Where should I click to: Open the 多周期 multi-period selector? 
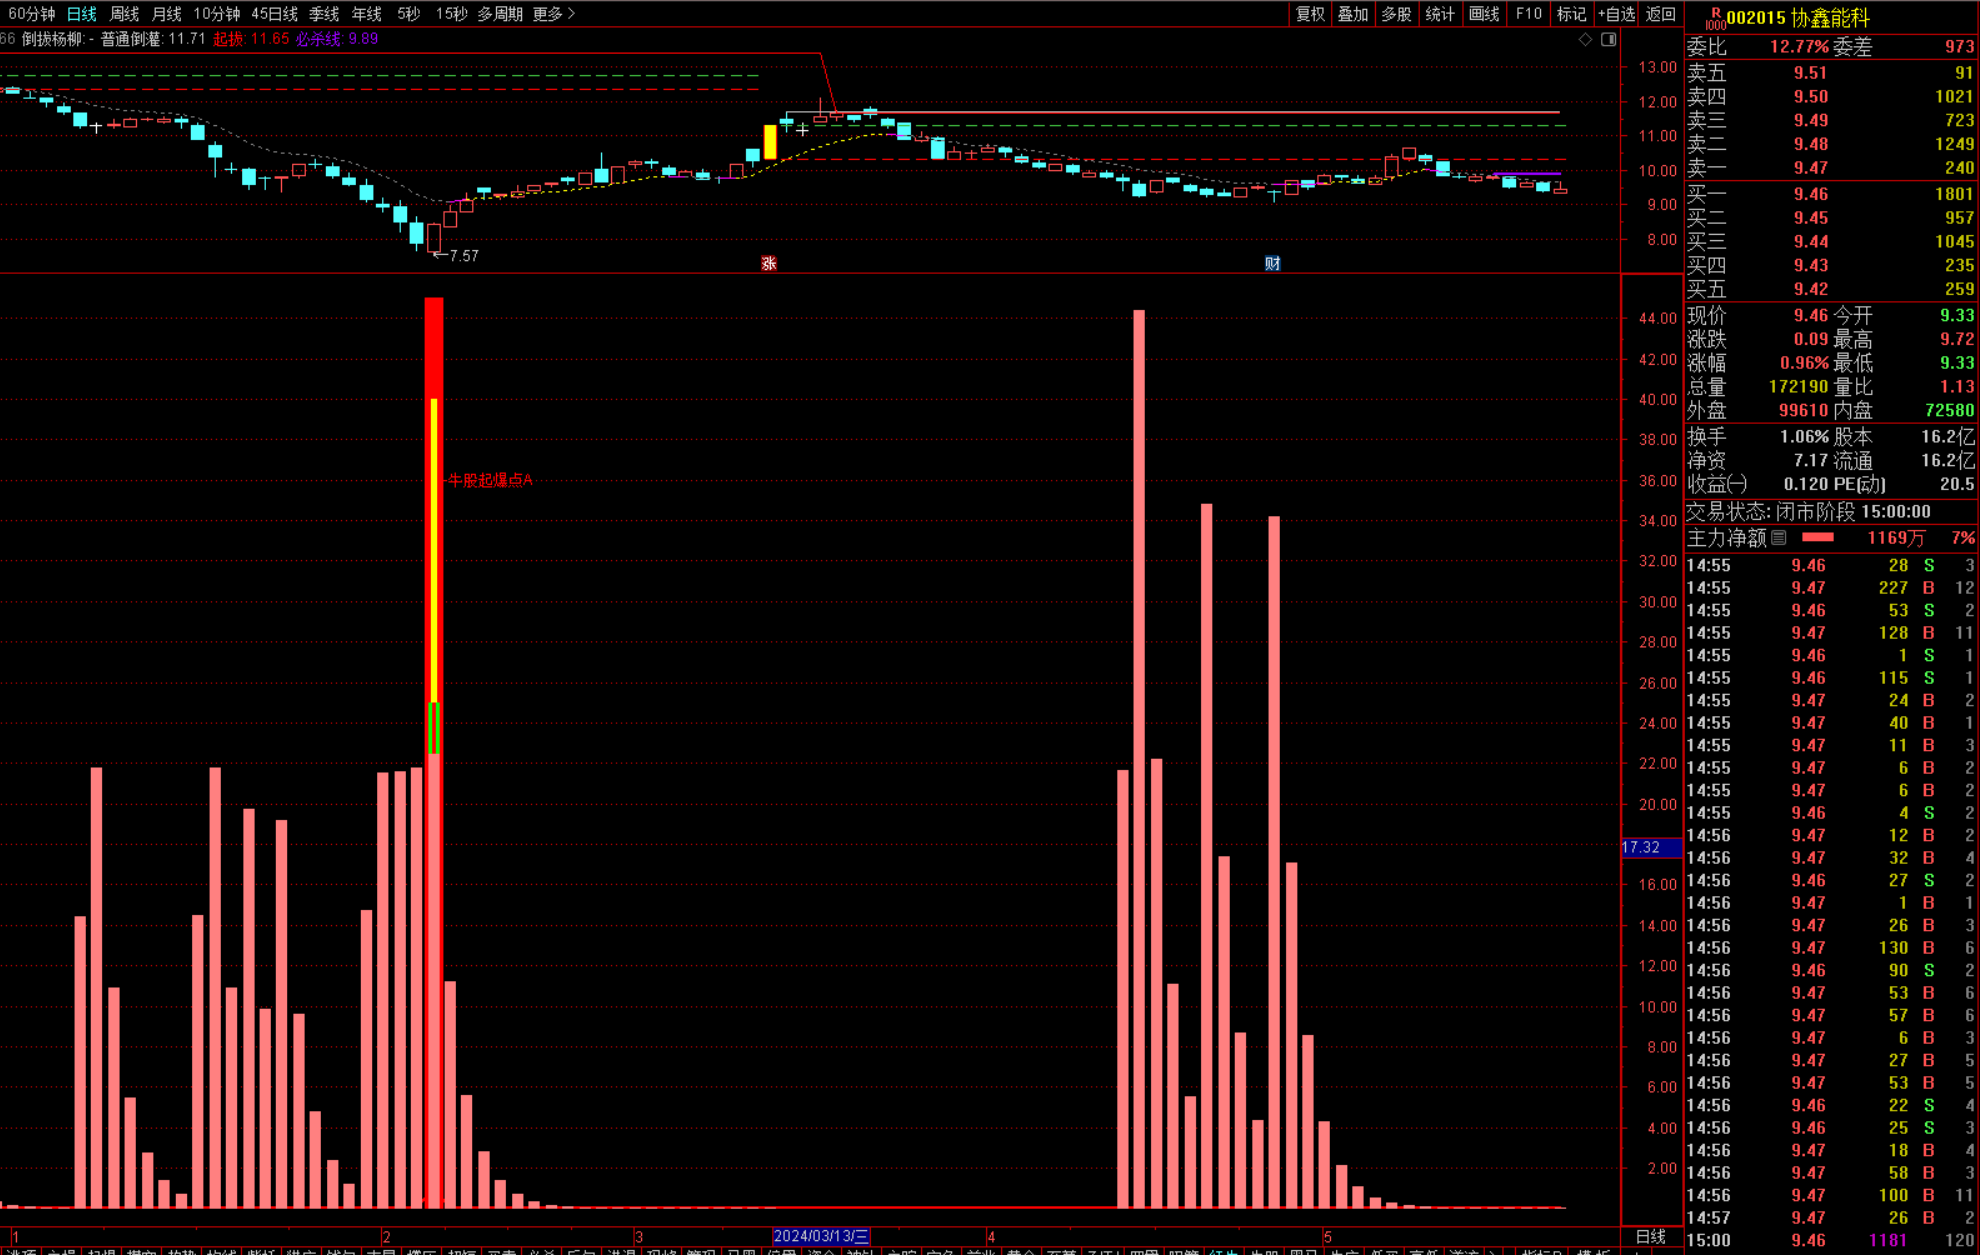(499, 13)
